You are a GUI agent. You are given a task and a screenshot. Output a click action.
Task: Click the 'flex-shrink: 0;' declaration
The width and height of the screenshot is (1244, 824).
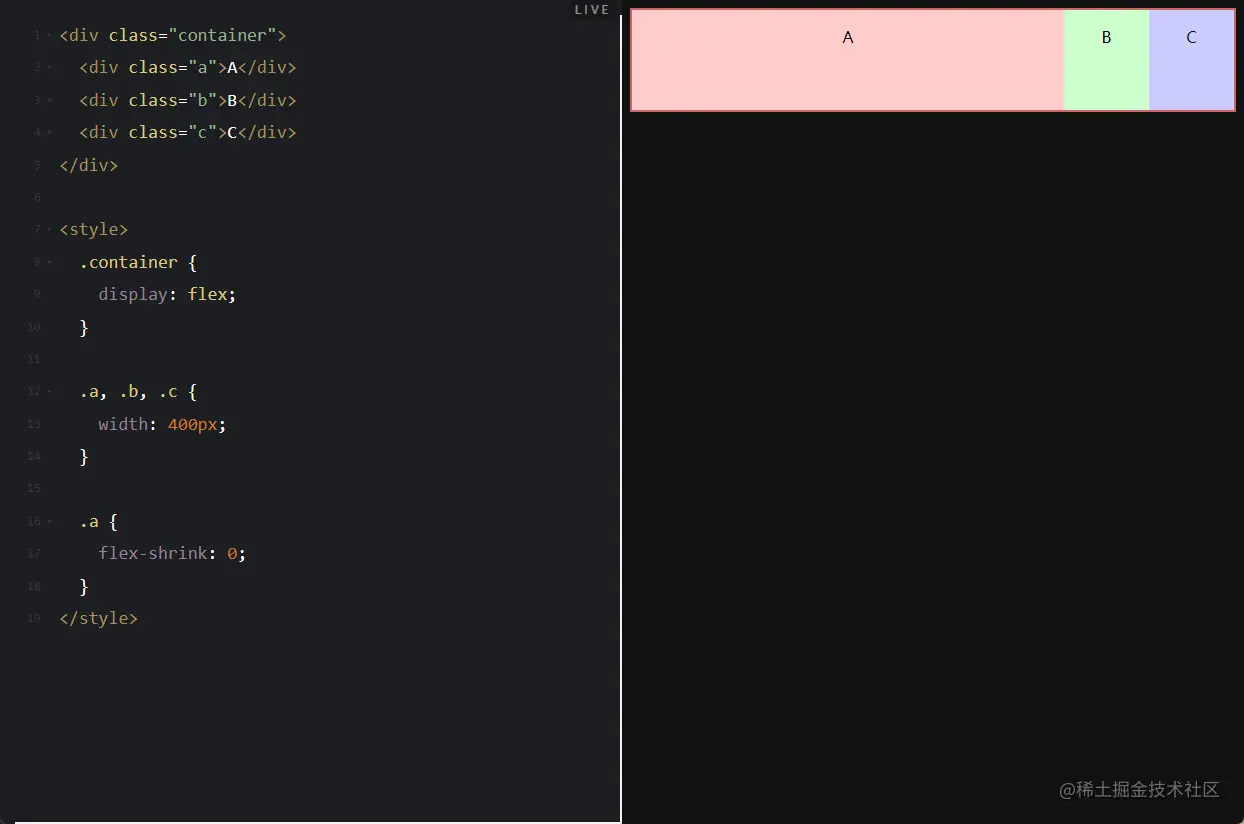(x=172, y=553)
